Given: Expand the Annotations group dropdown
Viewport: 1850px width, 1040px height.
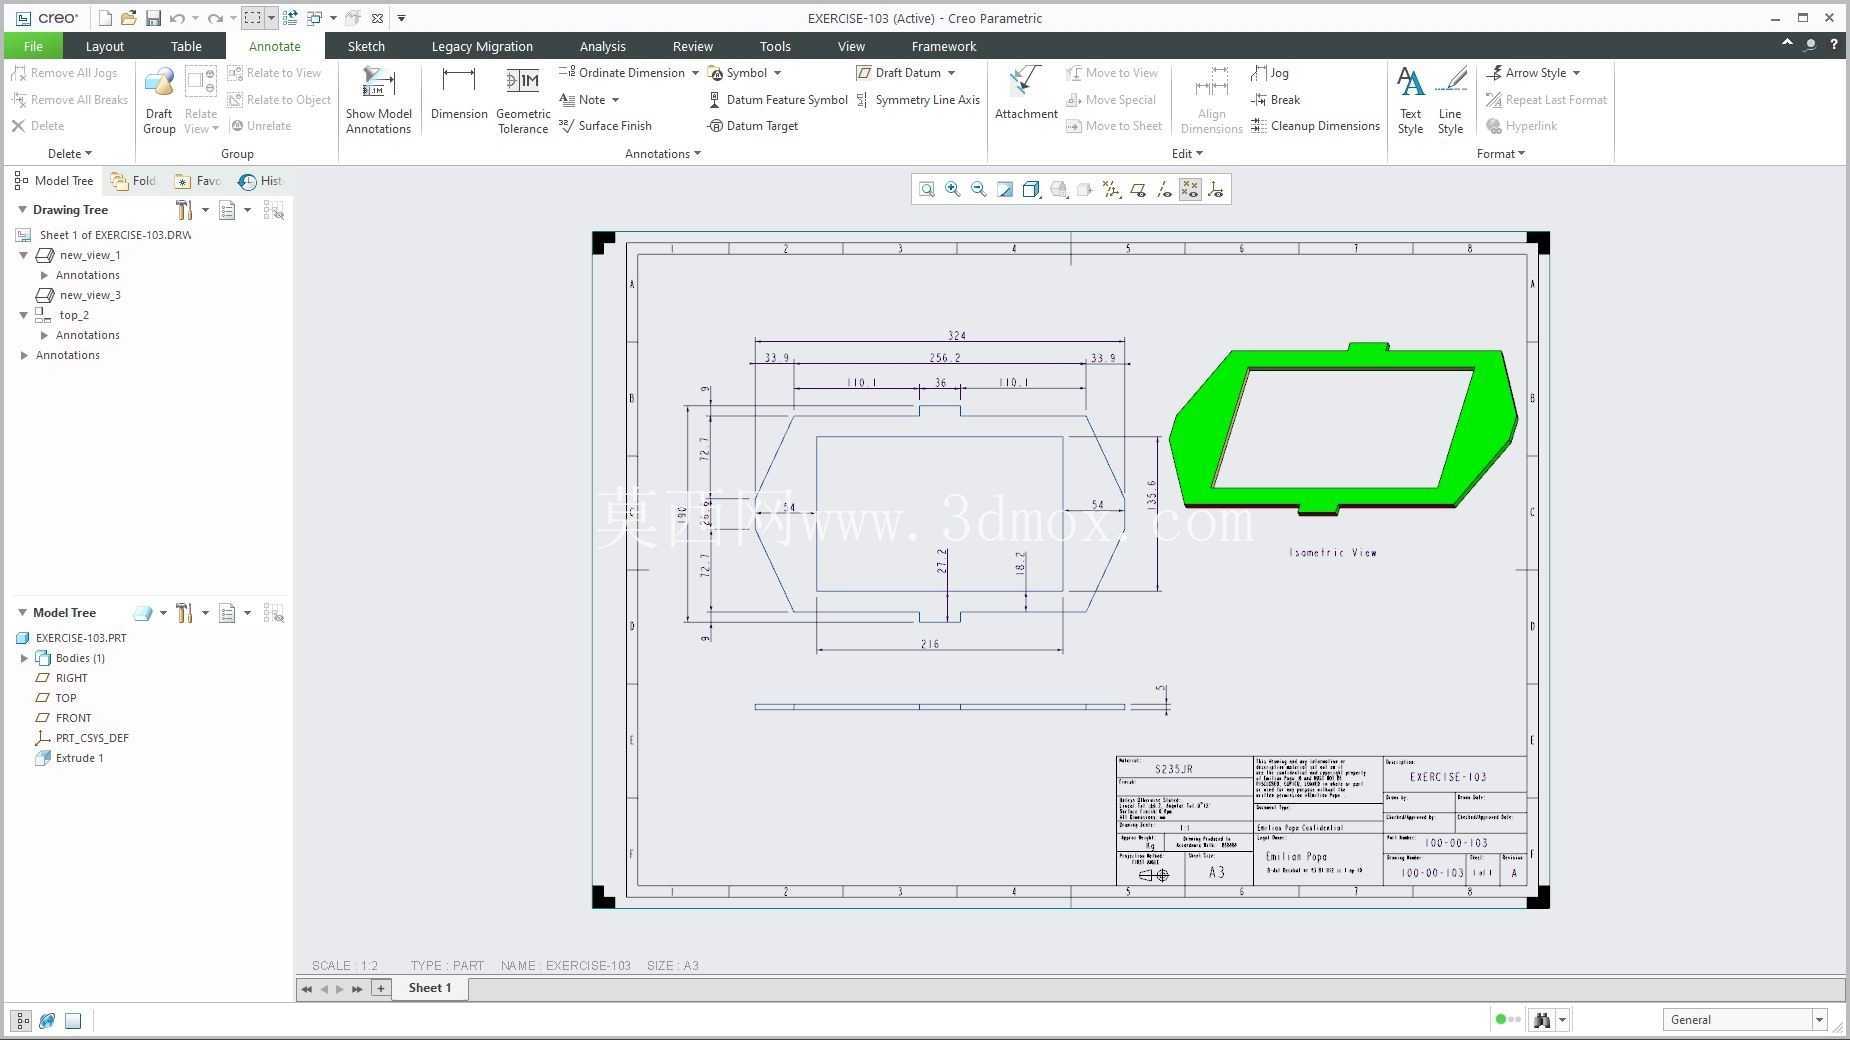Looking at the screenshot, I should point(663,154).
